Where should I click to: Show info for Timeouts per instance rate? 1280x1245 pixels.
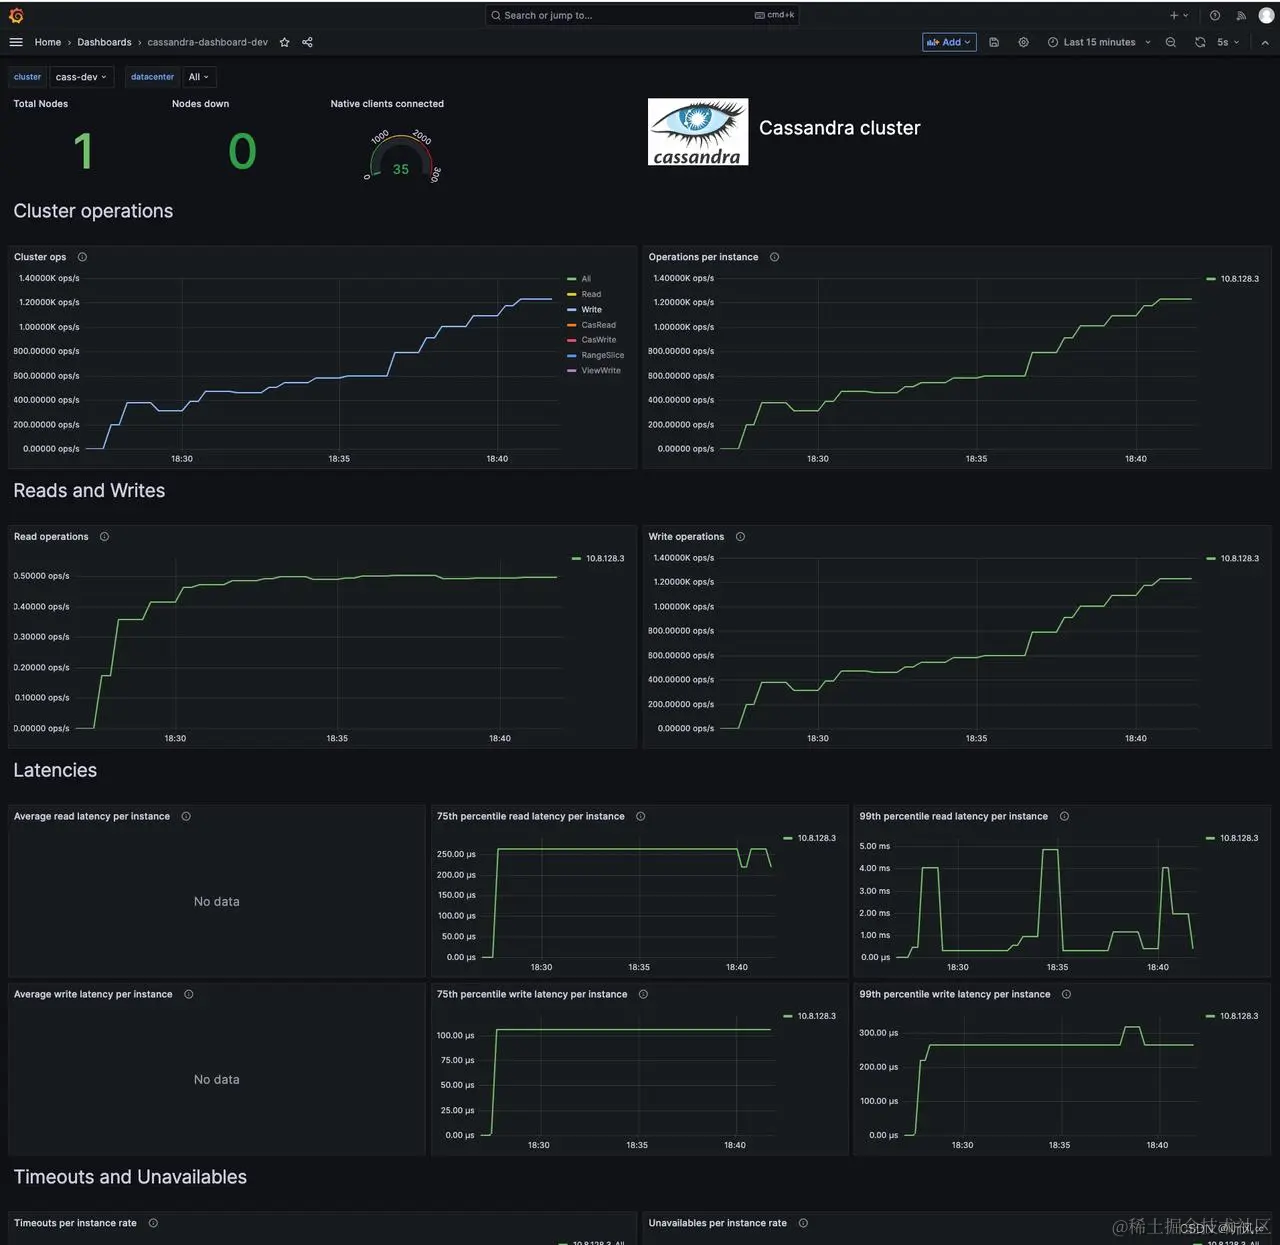click(153, 1223)
